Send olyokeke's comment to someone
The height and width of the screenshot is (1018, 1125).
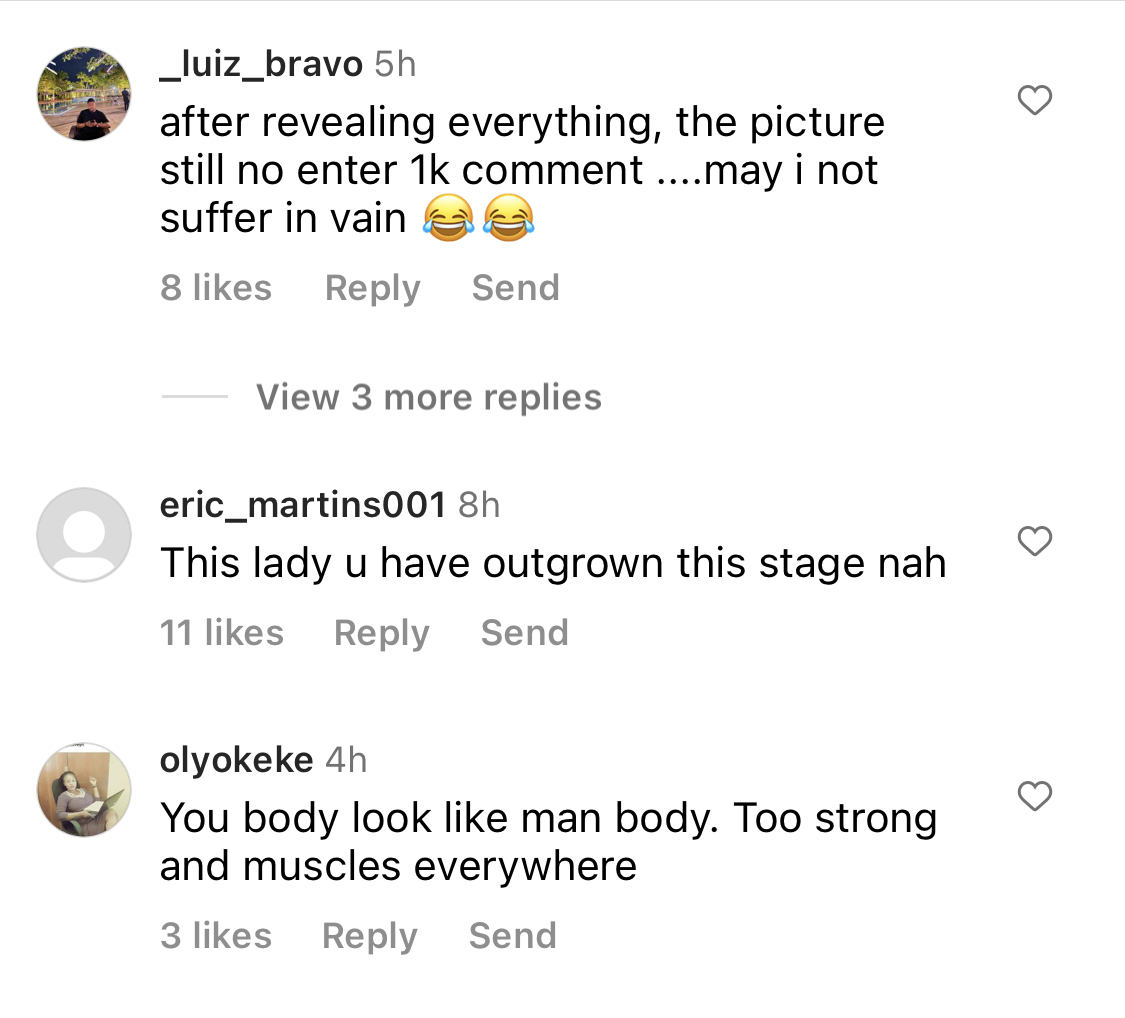pyautogui.click(x=512, y=935)
